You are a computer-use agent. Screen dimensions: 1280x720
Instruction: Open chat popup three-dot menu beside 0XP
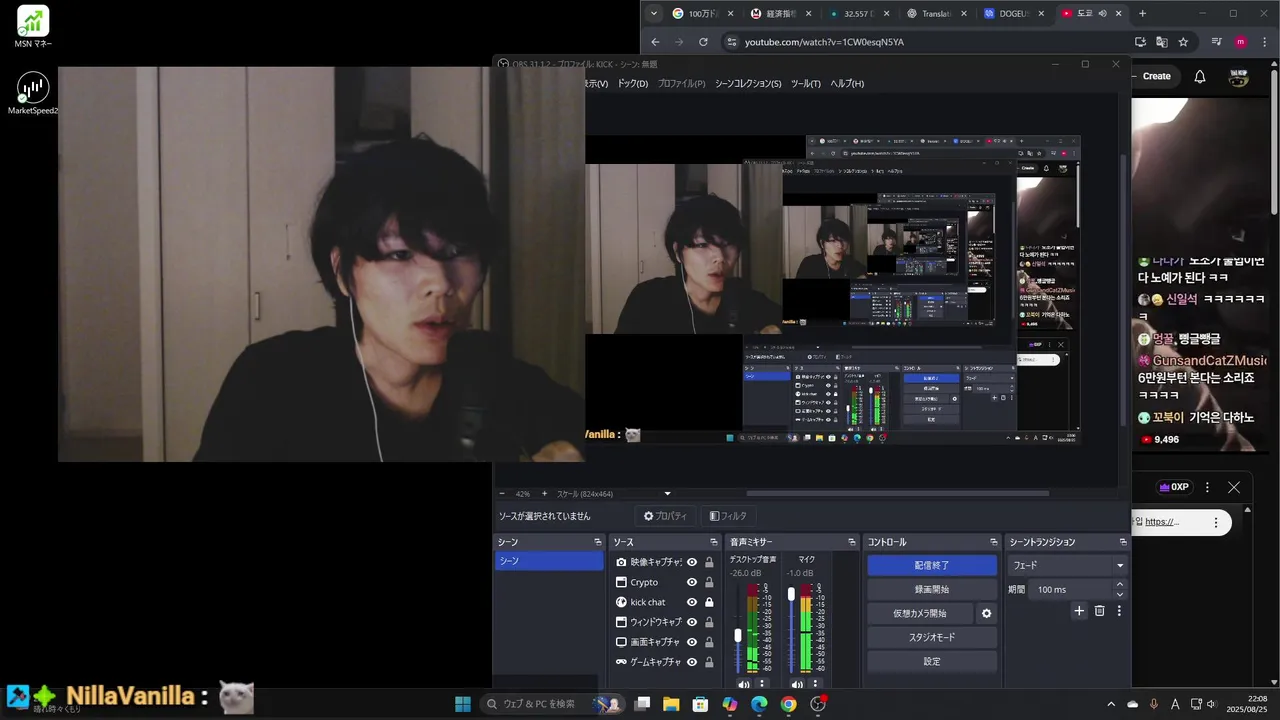(1207, 487)
